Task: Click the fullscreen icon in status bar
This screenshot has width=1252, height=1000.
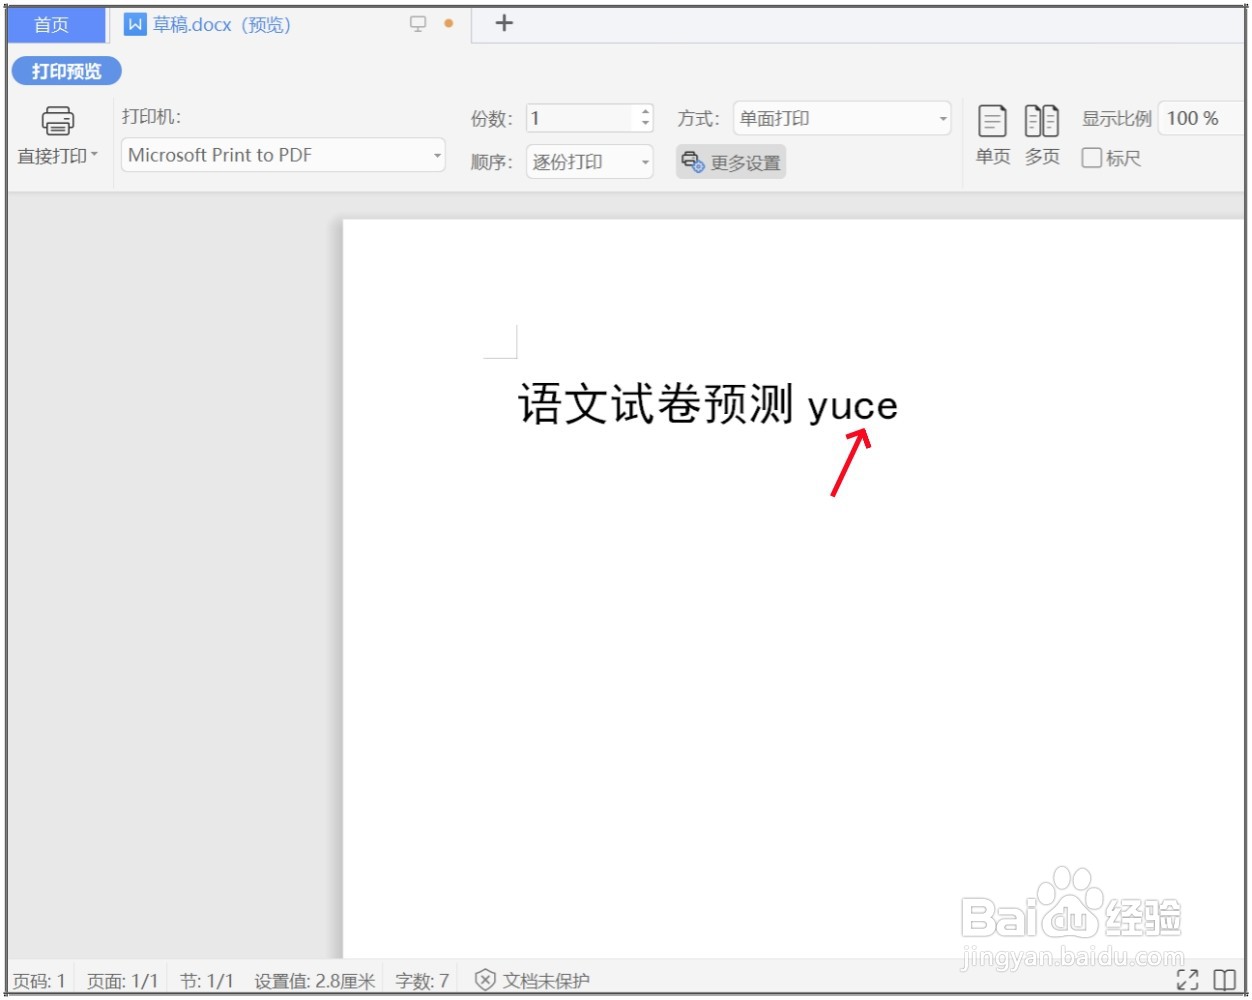Action: pos(1190,981)
